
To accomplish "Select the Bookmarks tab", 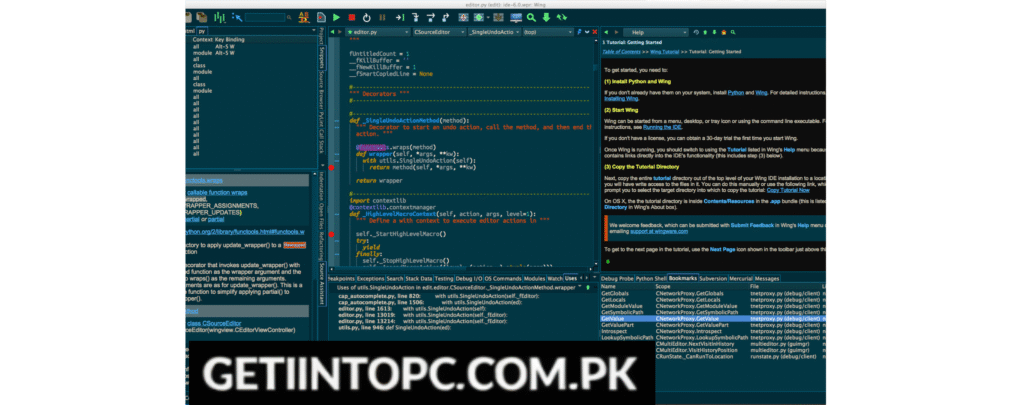I will 683,278.
